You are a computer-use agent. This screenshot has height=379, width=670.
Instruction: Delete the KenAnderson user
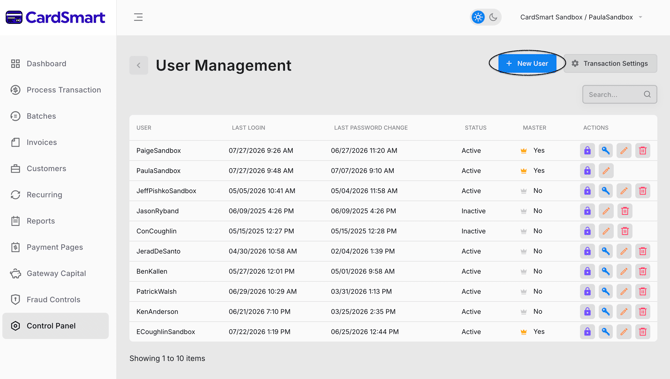point(643,311)
